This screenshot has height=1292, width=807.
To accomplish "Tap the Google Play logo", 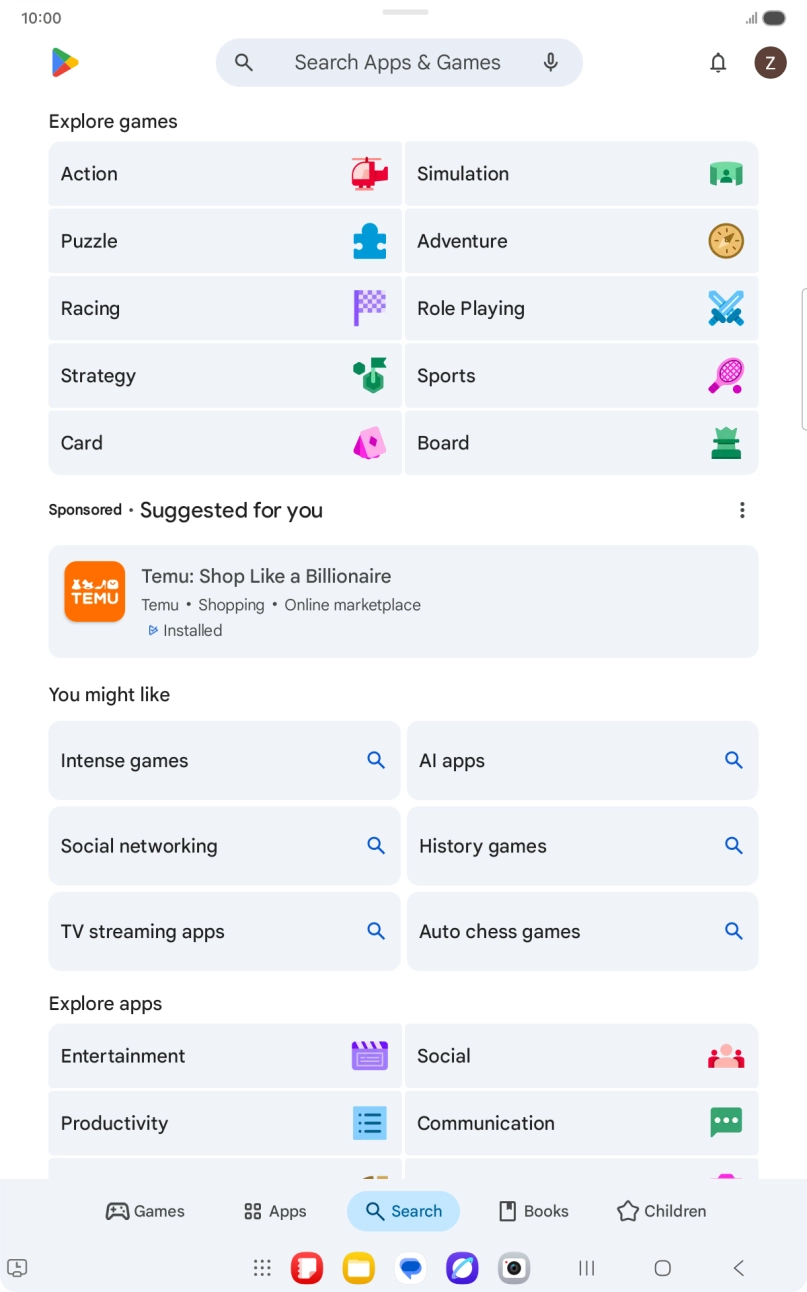I will pyautogui.click(x=65, y=63).
